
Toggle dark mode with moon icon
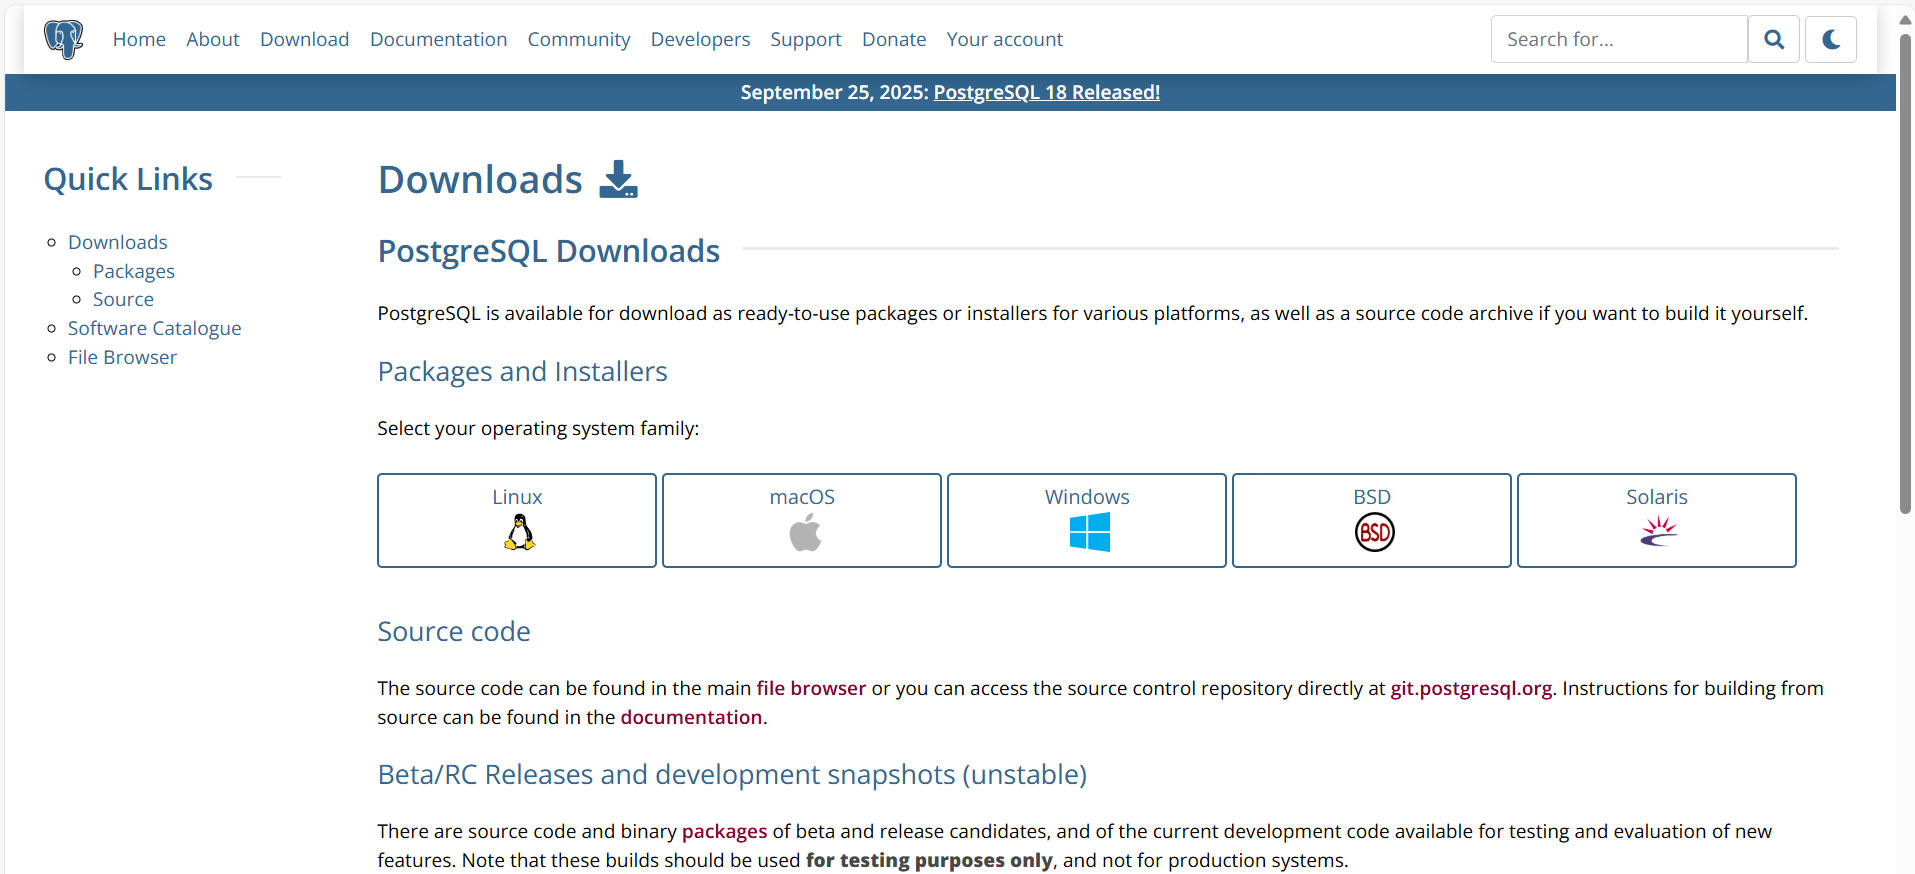[x=1831, y=39]
